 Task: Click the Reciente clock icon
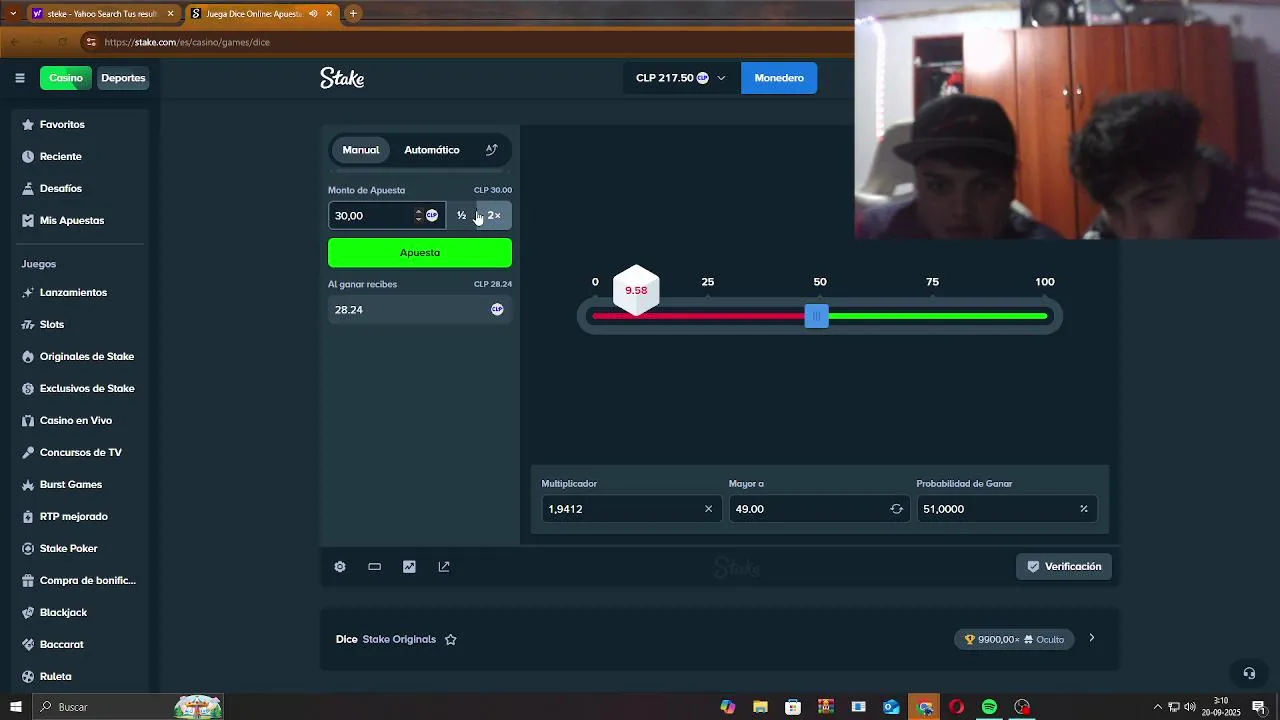(x=28, y=157)
